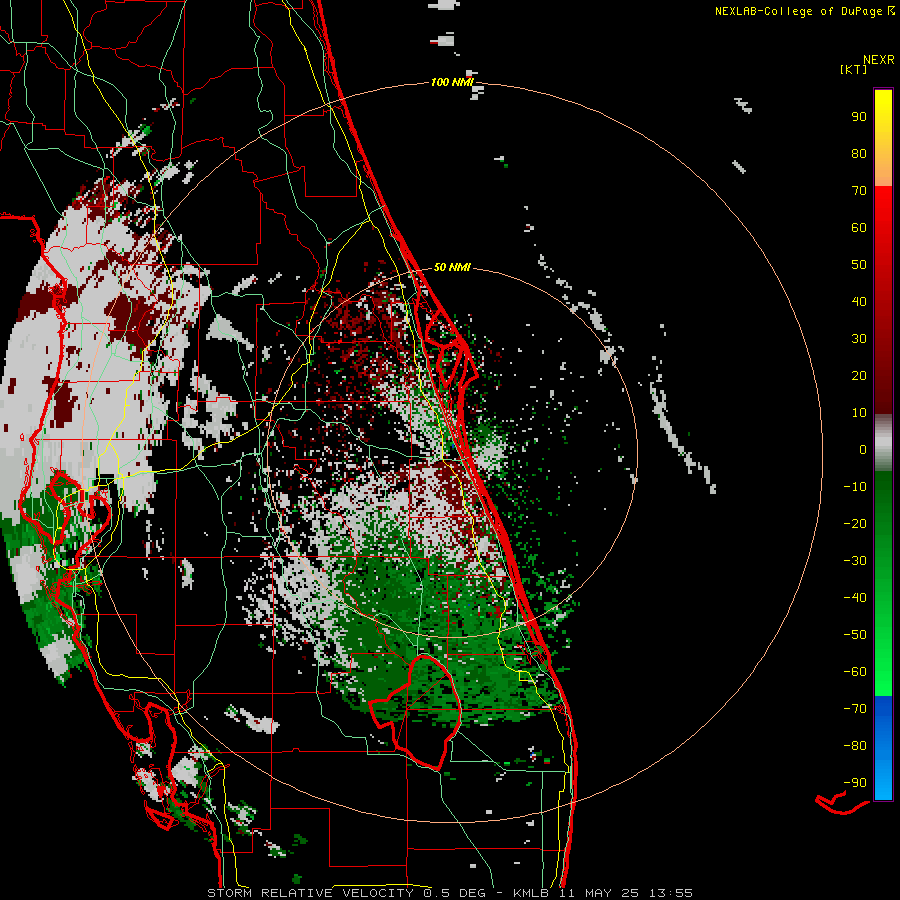Image resolution: width=900 pixels, height=900 pixels.
Task: Click the 90 value on the velocity scale
Action: point(859,117)
